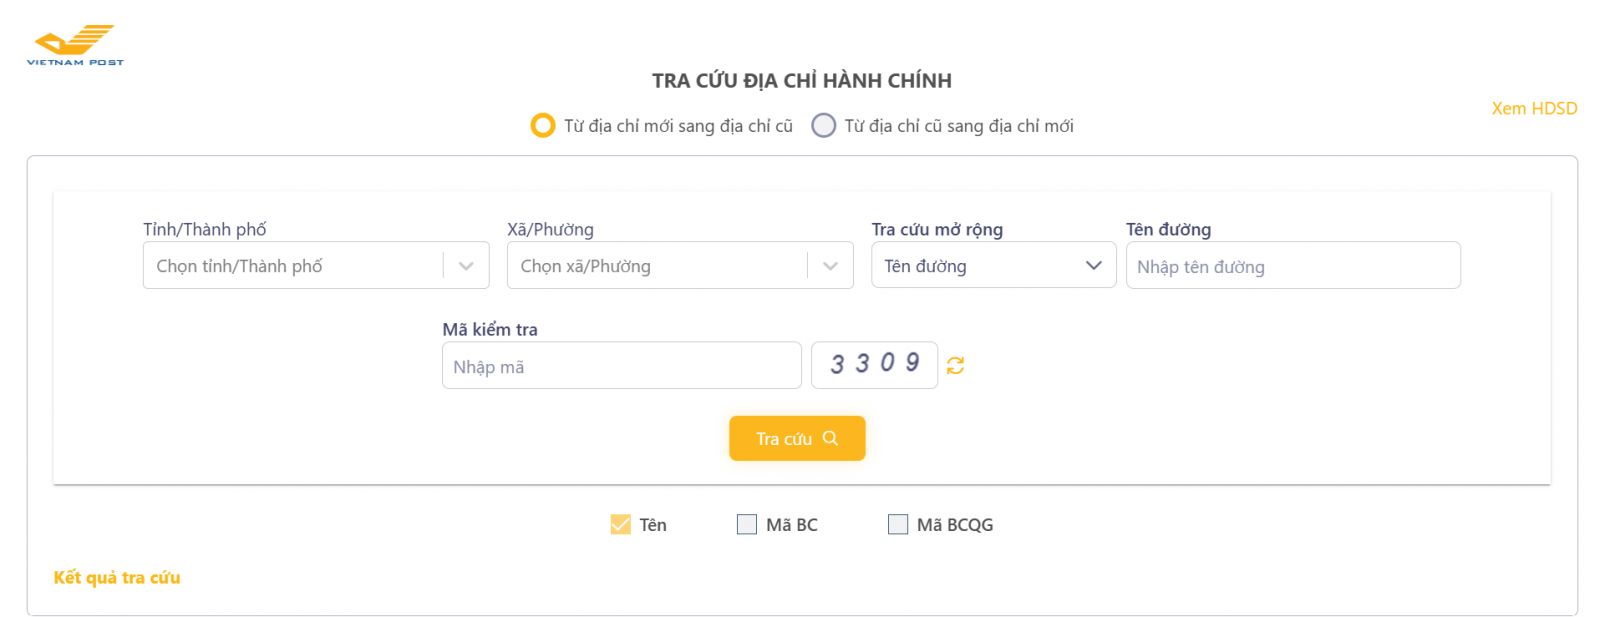1600x617 pixels.
Task: Refresh the captcha code image
Action: click(x=955, y=365)
